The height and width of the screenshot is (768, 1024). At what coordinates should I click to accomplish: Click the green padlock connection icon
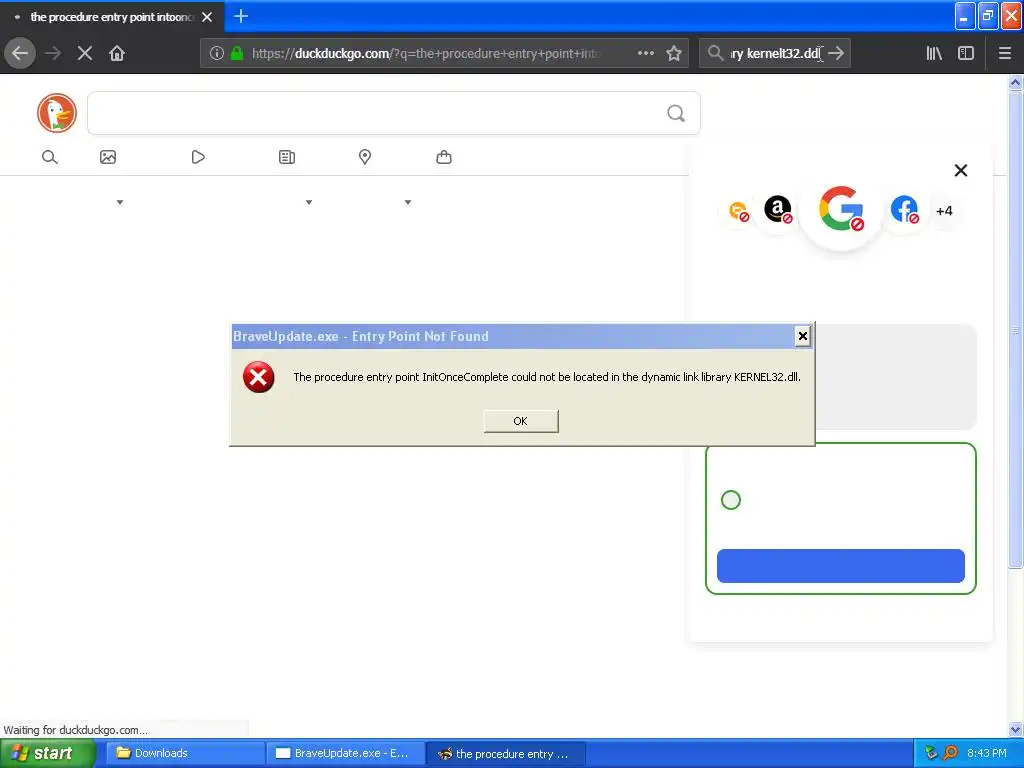coord(237,53)
